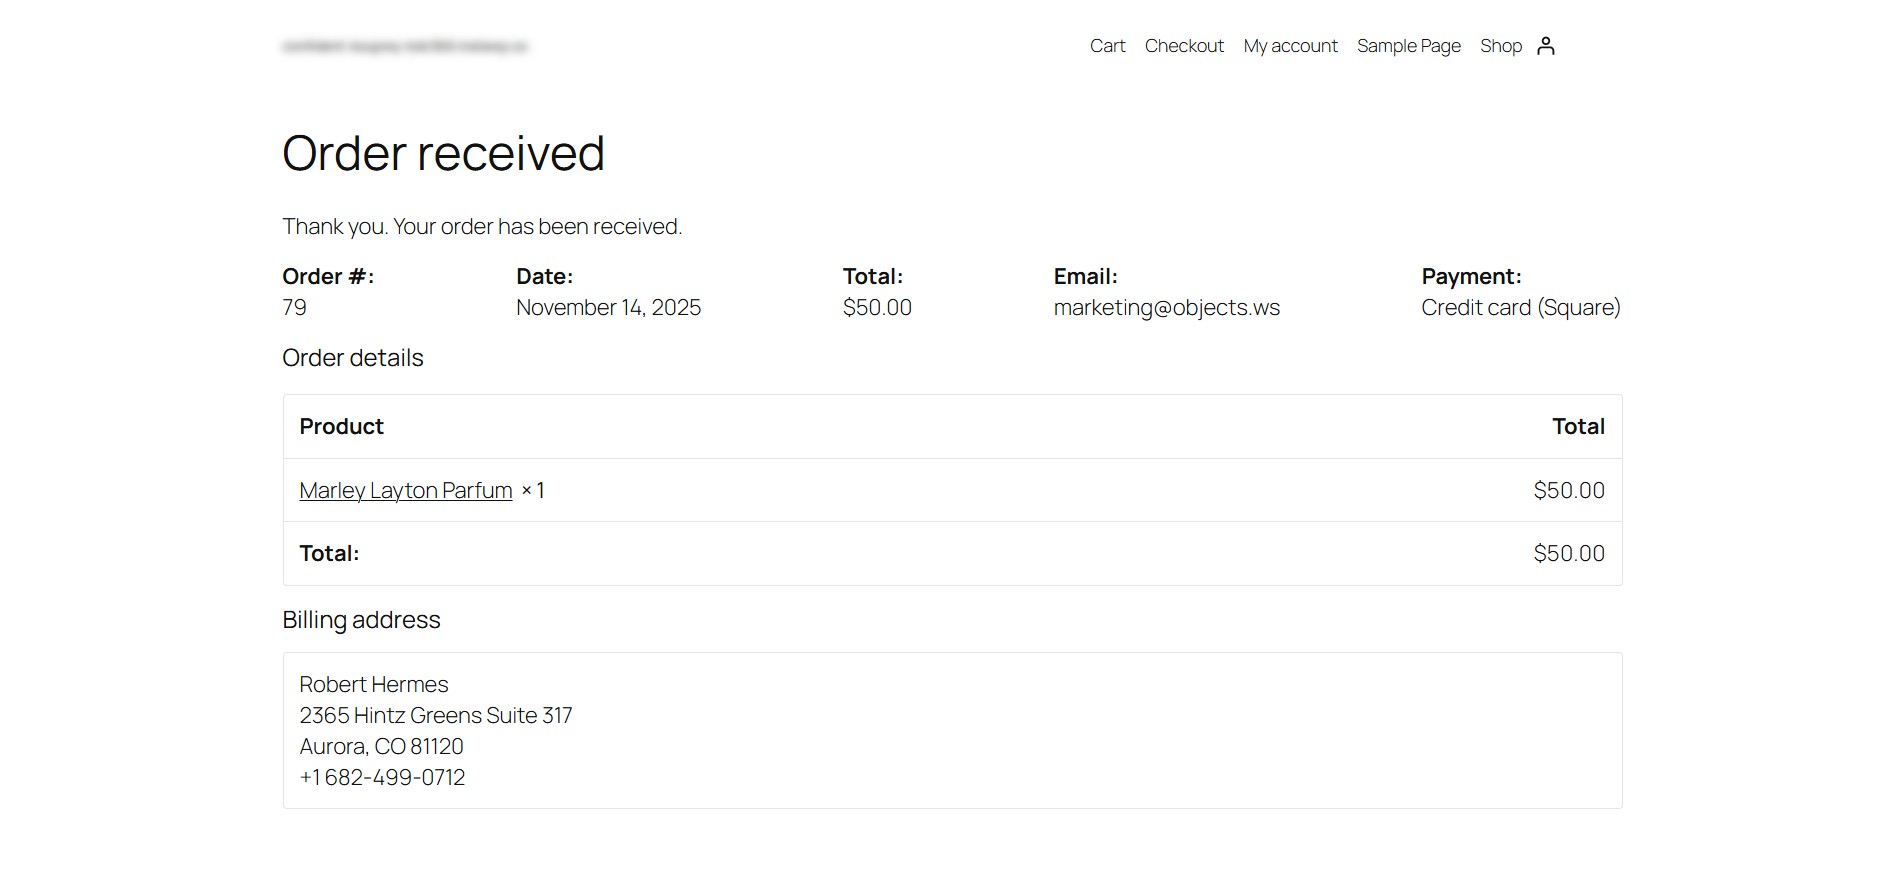Screen dimensions: 1900x884
Task: Click the Order details heading
Action: pos(353,358)
